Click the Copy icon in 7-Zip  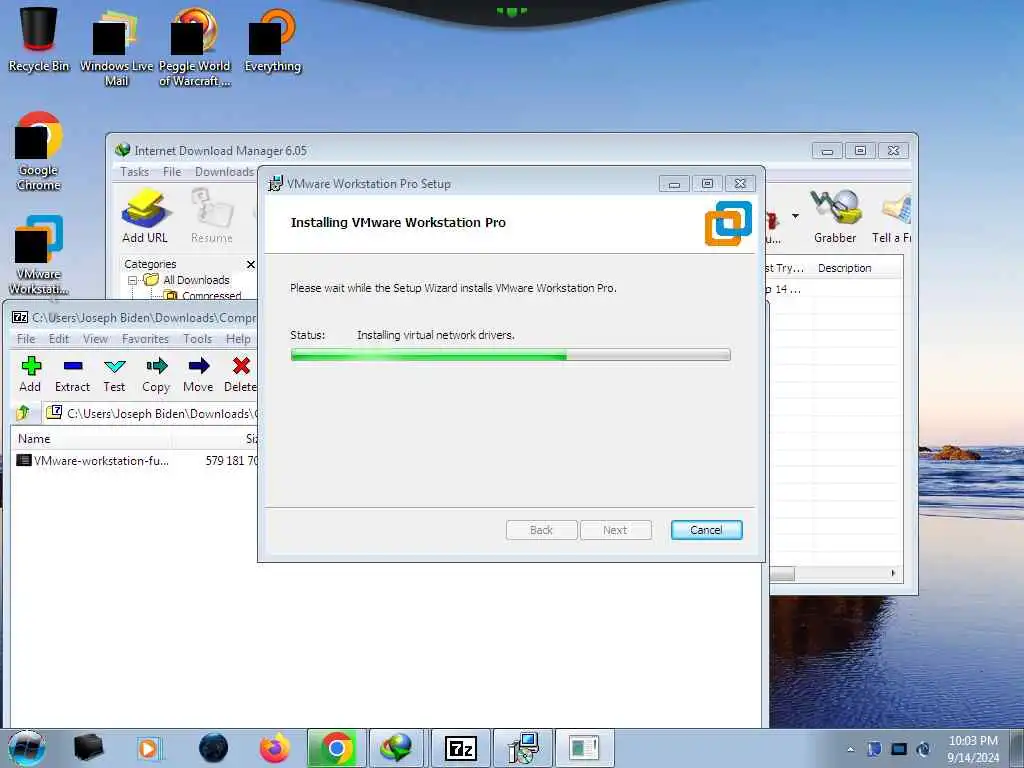click(x=156, y=374)
